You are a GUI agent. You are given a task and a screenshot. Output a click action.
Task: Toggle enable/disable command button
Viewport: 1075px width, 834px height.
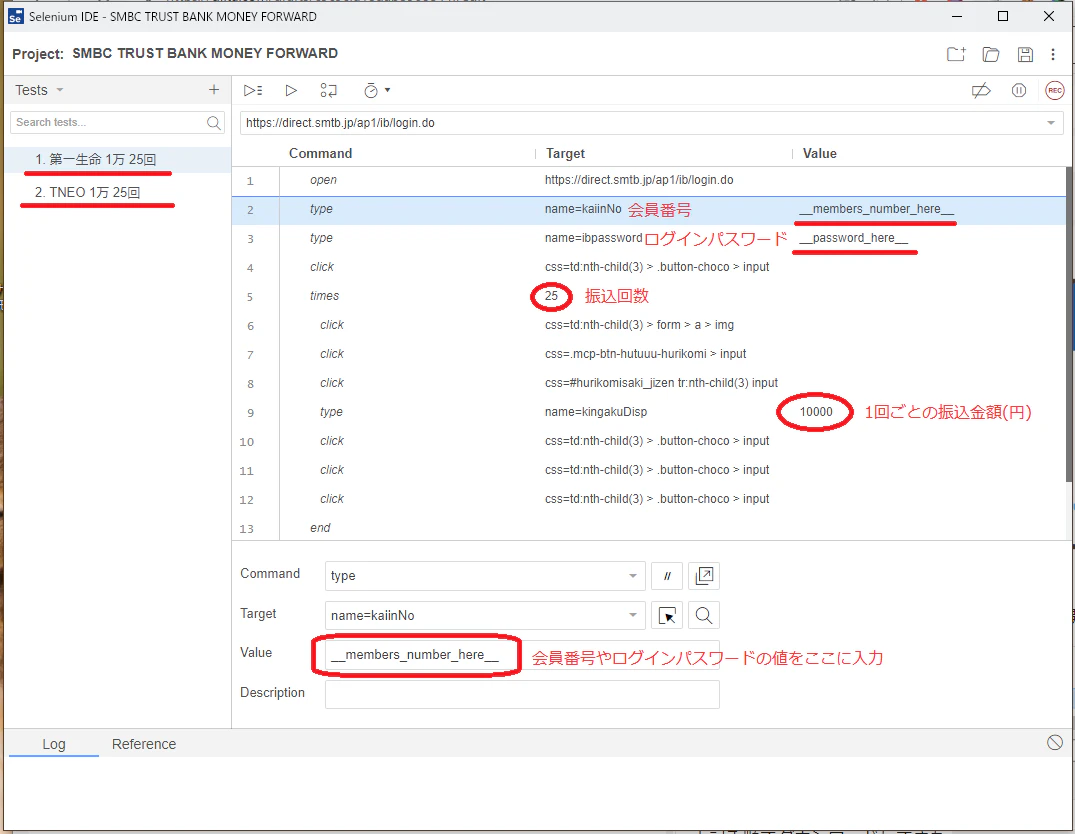tap(667, 576)
